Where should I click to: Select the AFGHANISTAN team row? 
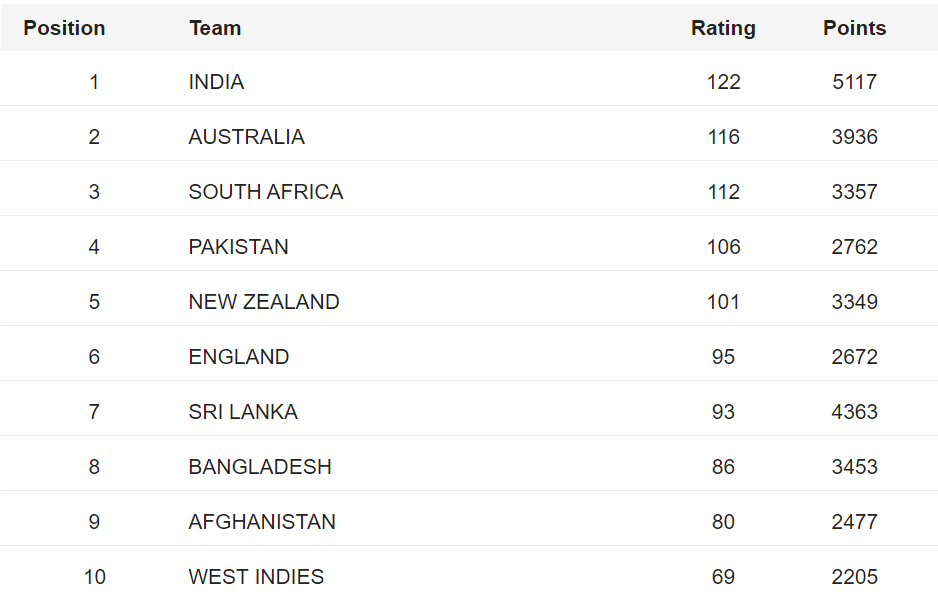[262, 522]
